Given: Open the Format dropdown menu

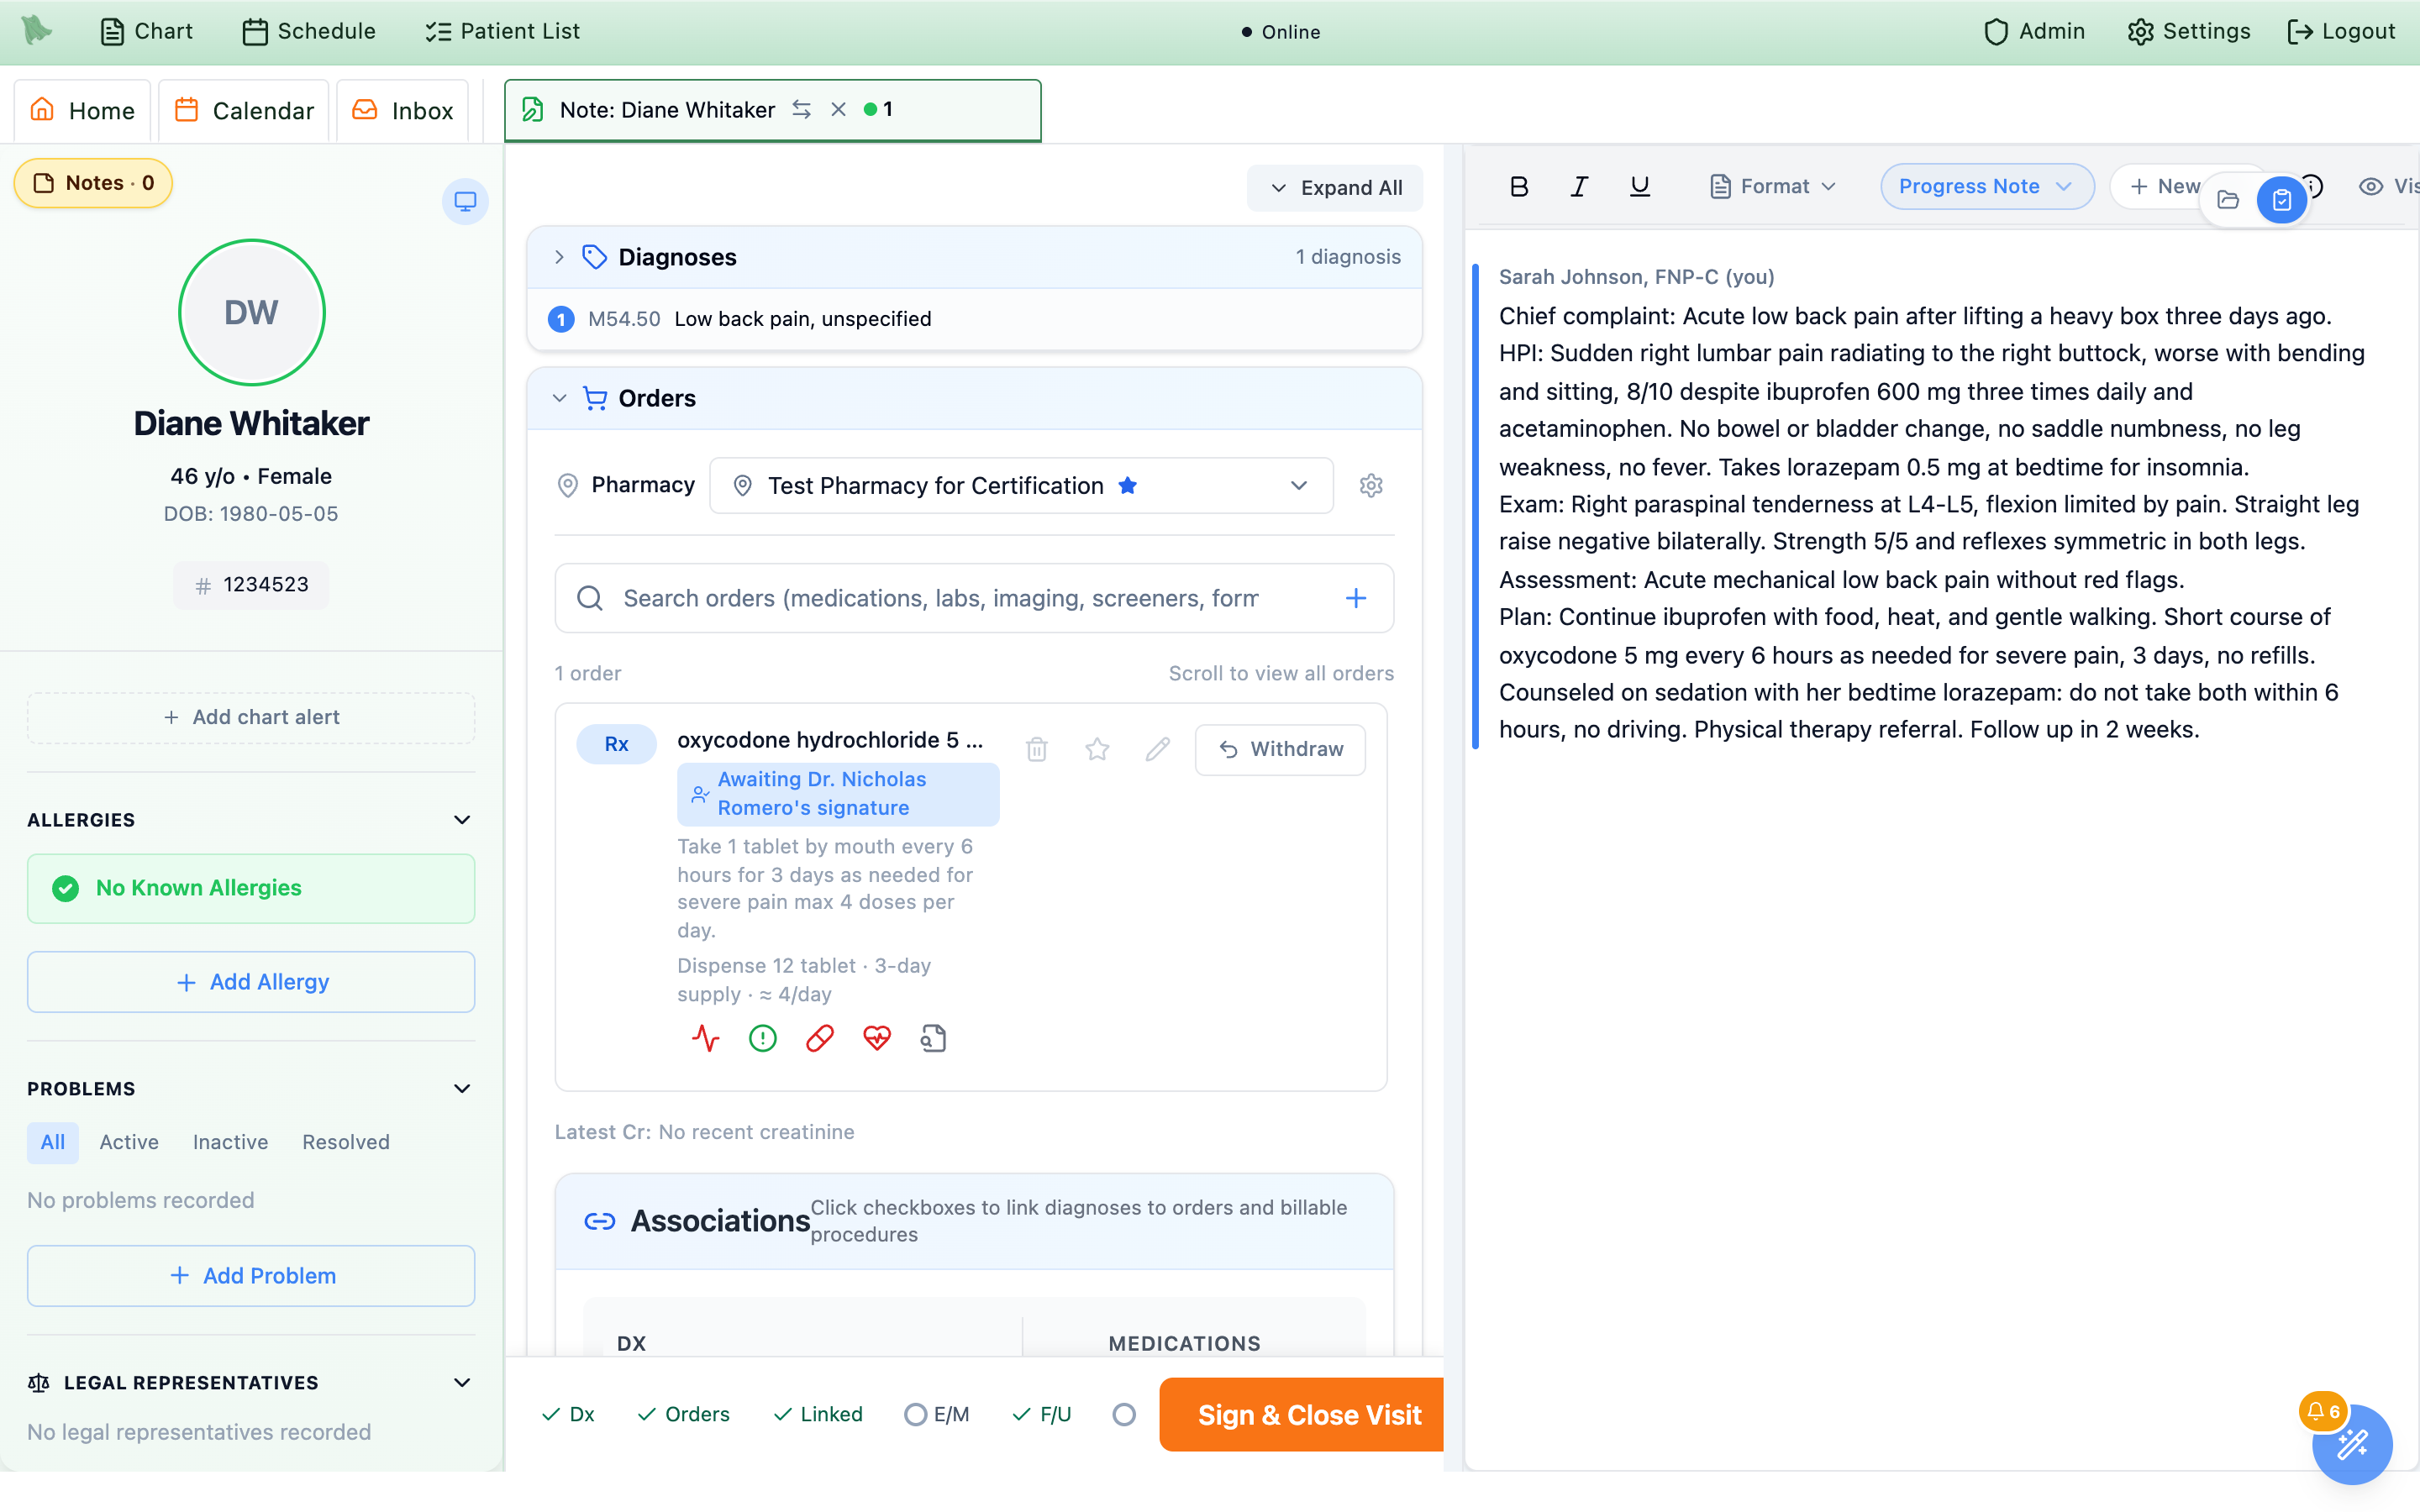Looking at the screenshot, I should [x=1772, y=186].
